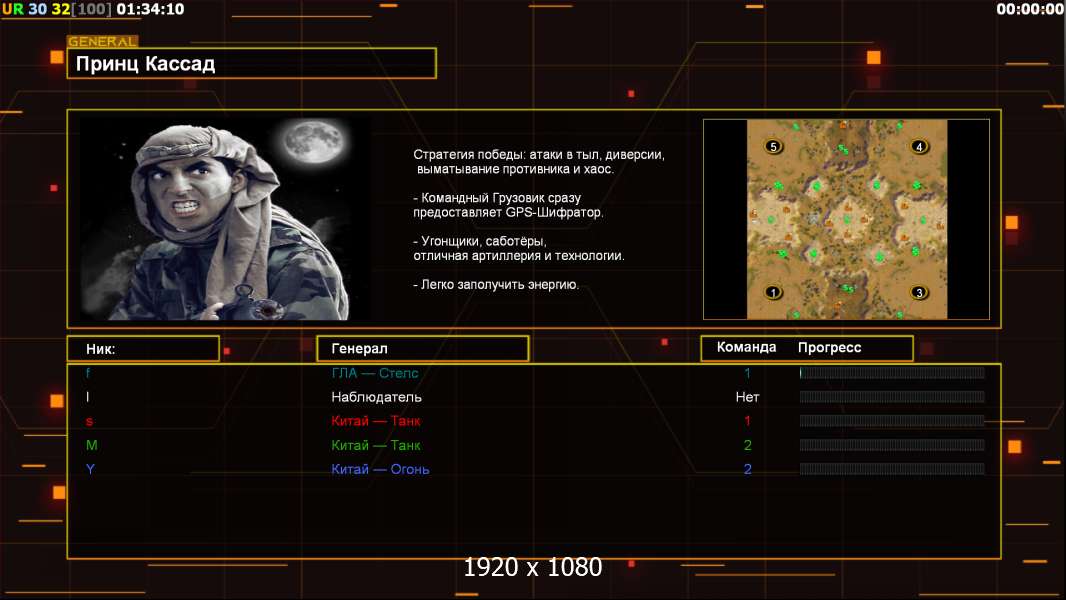Click the 'Прогресс' column header

(x=829, y=348)
